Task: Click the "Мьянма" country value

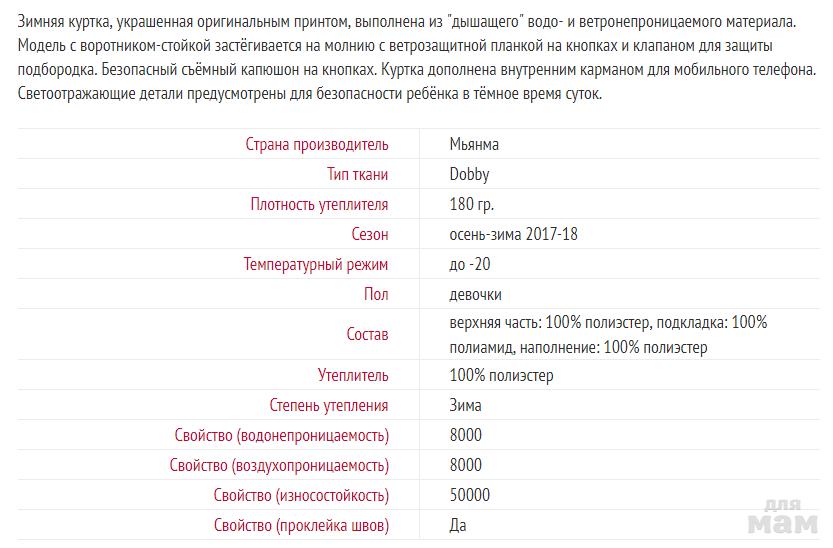Action: click(474, 144)
